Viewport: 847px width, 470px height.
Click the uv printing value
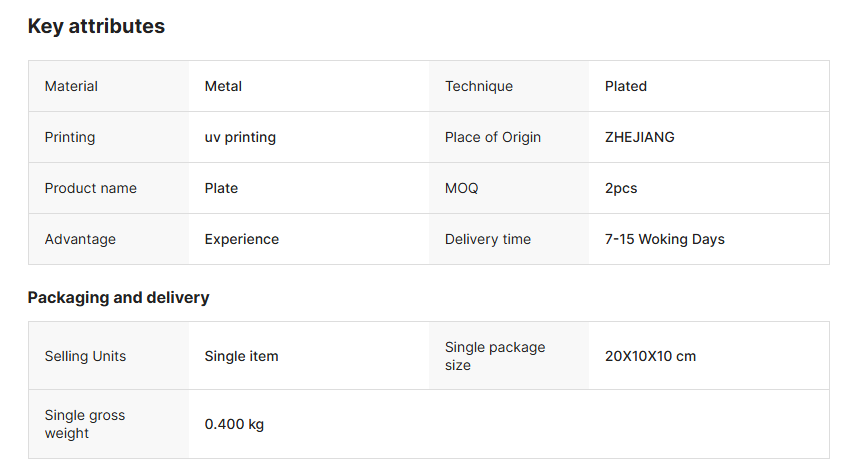click(x=240, y=138)
